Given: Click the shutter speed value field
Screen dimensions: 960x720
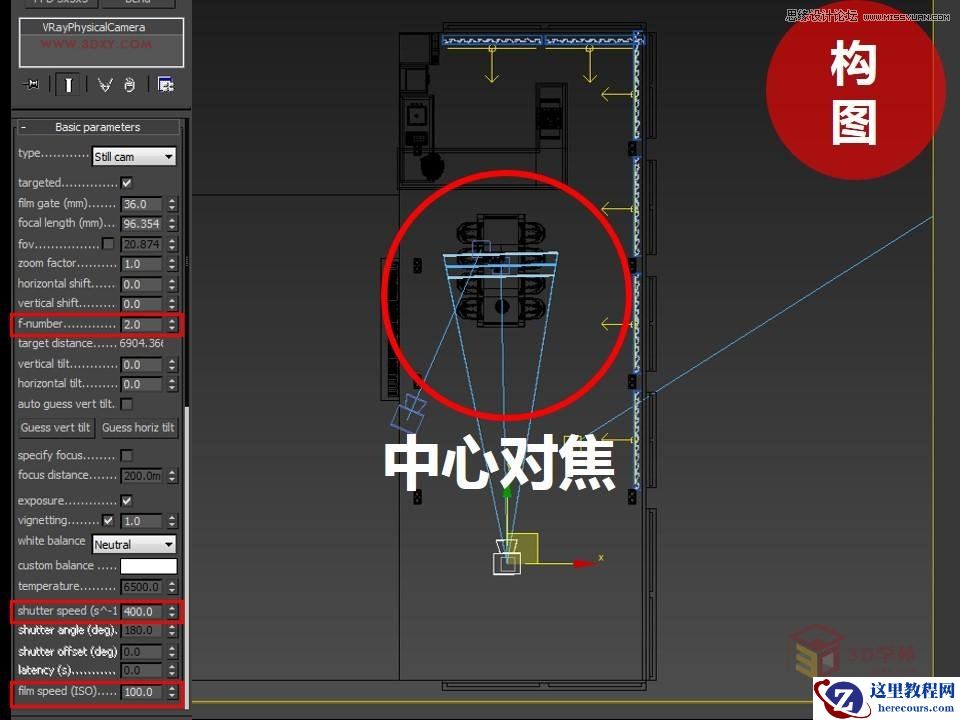Looking at the screenshot, I should 141,611.
